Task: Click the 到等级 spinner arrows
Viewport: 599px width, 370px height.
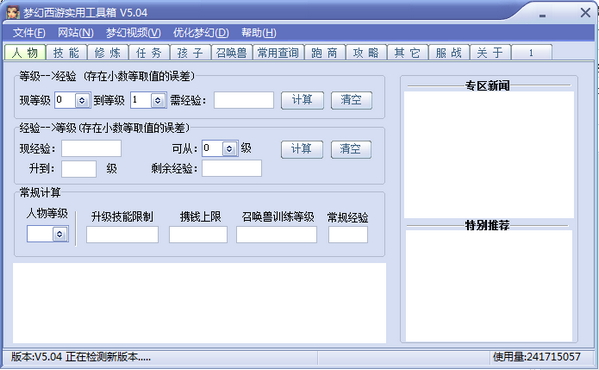Action: (x=158, y=100)
